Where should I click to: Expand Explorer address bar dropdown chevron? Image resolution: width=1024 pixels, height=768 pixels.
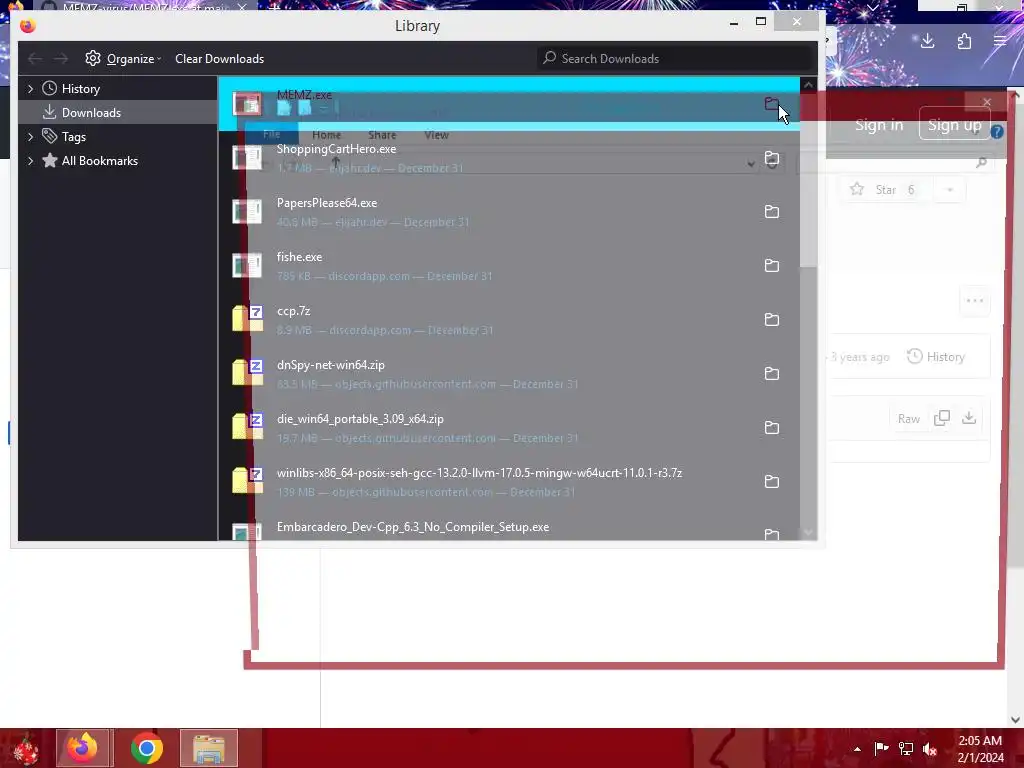(751, 164)
